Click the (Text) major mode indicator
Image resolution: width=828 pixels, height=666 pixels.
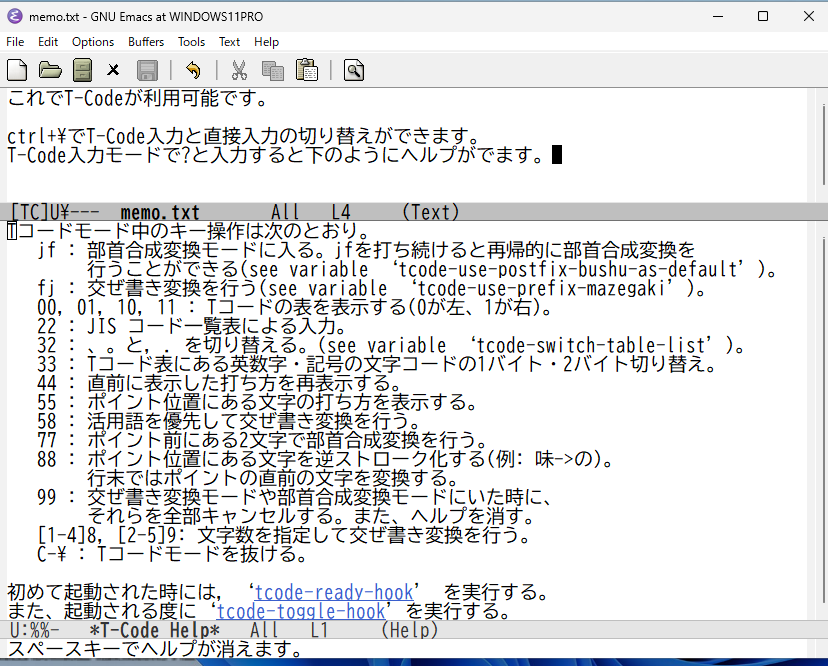430,212
